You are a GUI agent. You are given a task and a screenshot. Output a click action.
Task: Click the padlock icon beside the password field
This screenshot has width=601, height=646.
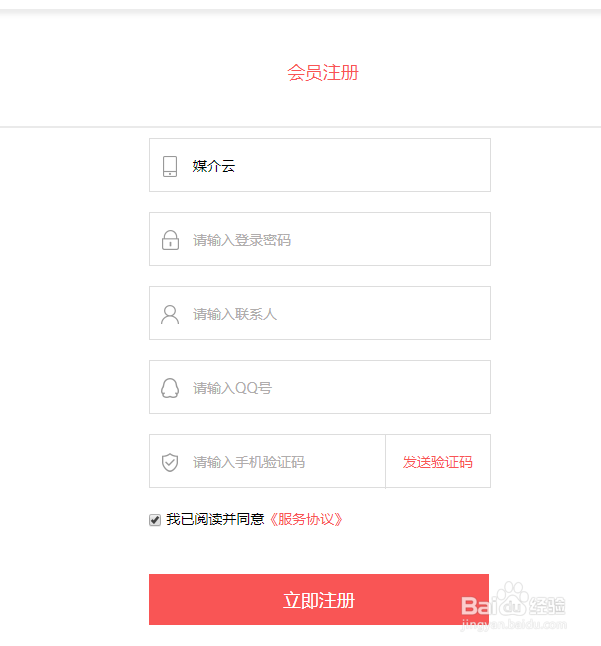tap(170, 240)
